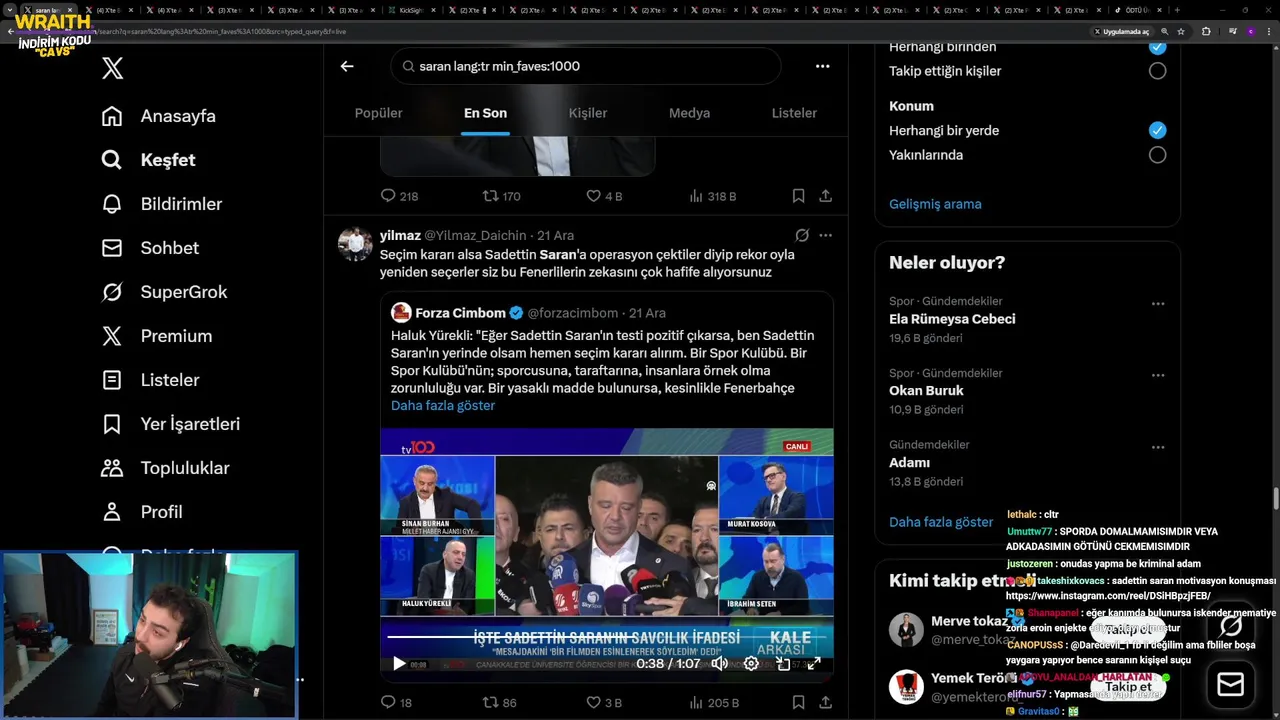Open Premium from sidebar

[x=156, y=336]
